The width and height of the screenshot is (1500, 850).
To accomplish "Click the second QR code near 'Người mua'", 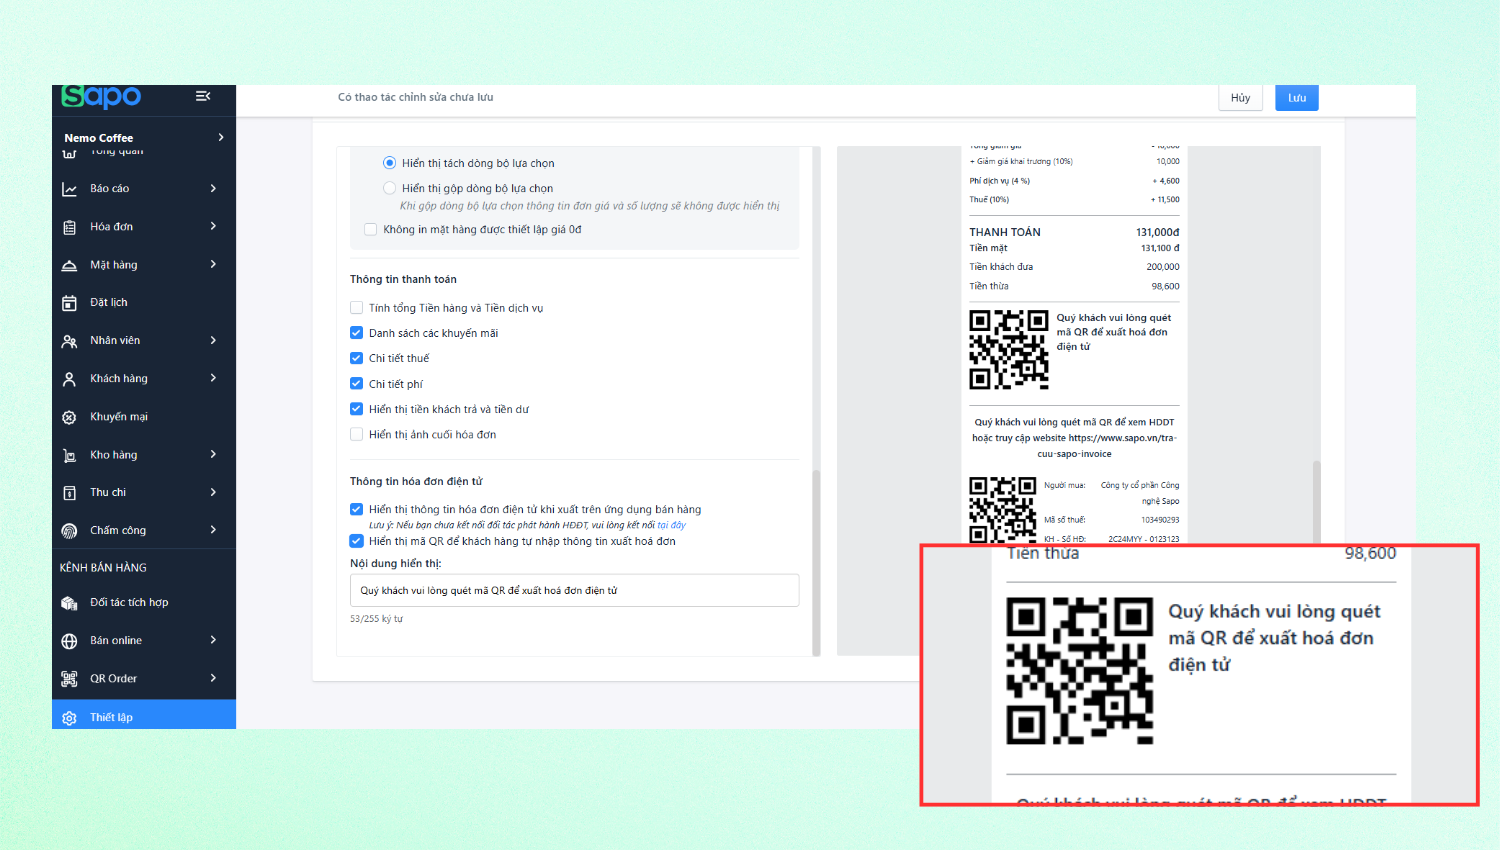I will 1003,510.
